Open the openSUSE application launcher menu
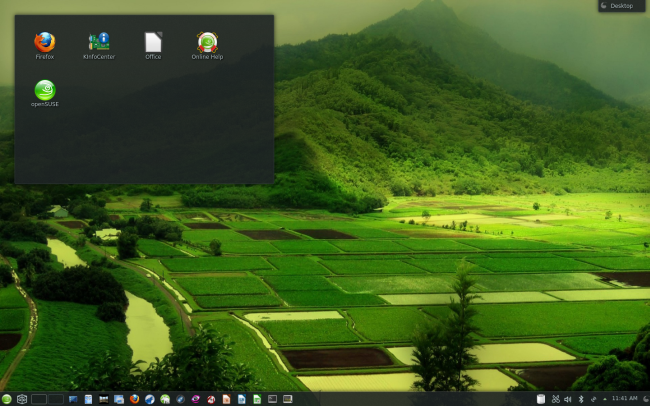 (x=7, y=399)
